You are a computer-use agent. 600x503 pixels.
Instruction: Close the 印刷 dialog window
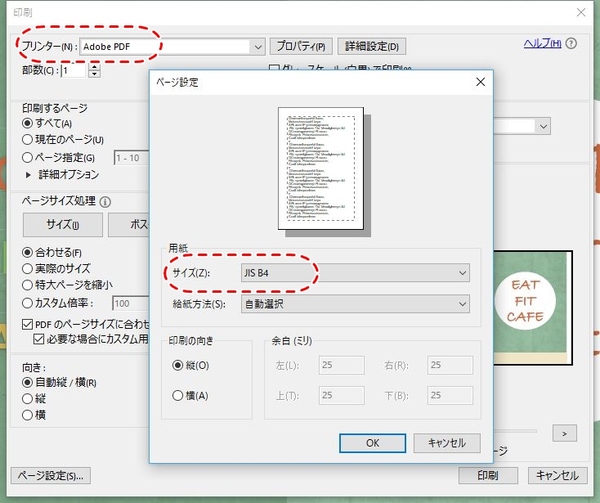[x=581, y=12]
